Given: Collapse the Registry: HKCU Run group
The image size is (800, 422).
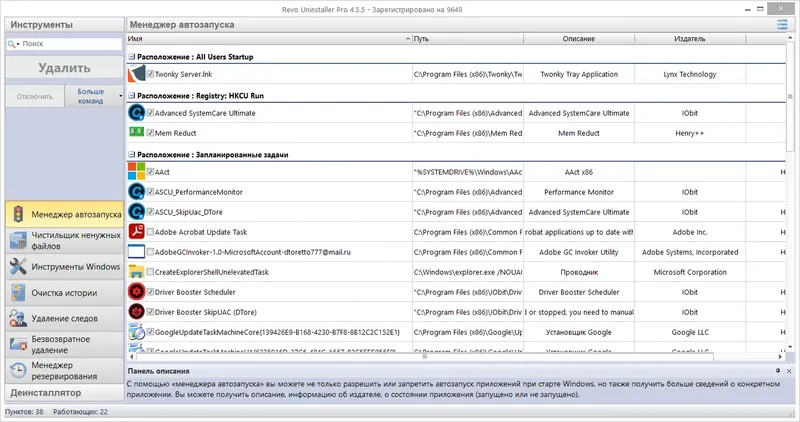Looking at the screenshot, I should point(132,95).
